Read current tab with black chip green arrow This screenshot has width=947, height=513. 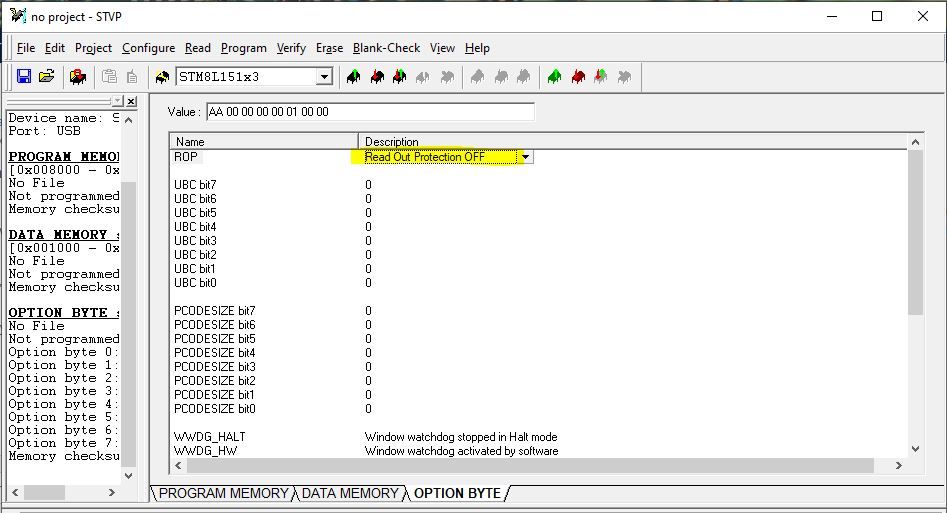coord(354,77)
